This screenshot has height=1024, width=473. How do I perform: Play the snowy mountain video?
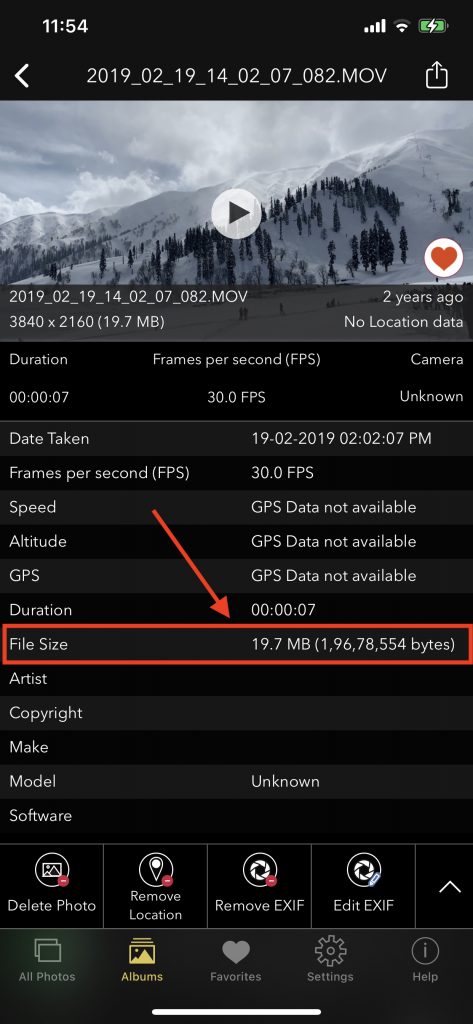(236, 213)
